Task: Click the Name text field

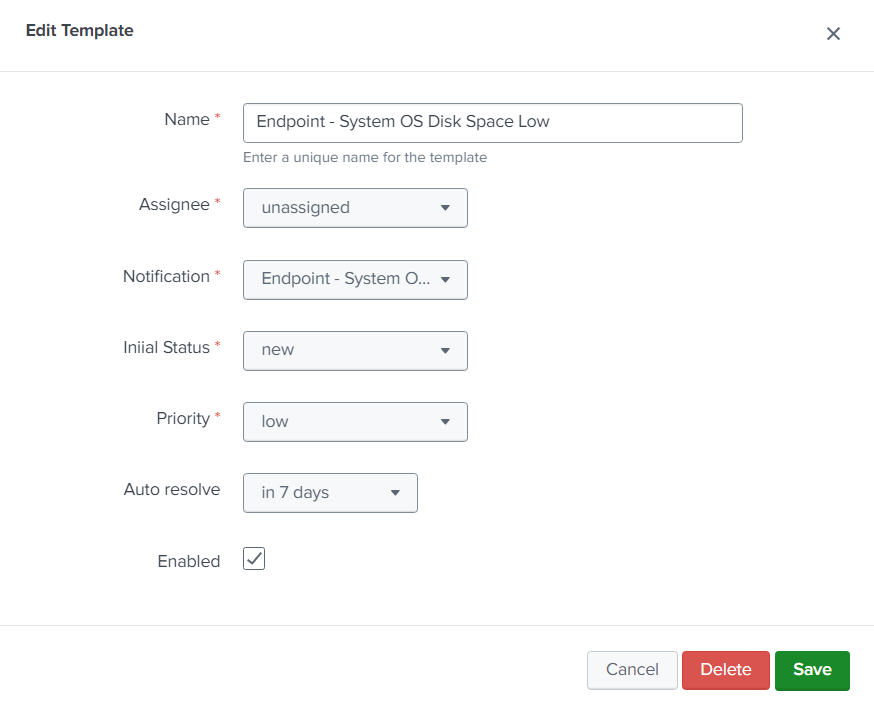Action: click(x=493, y=123)
